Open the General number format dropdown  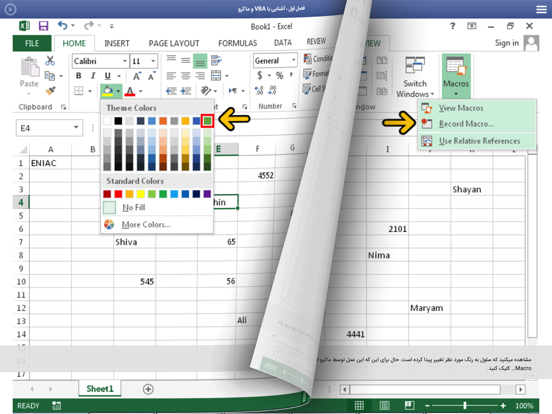pos(293,60)
